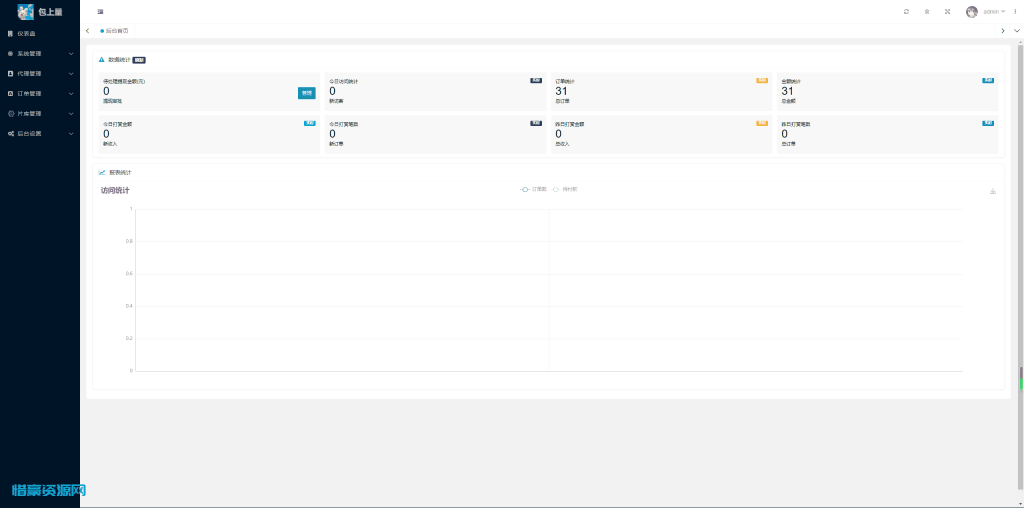Image resolution: width=1024 pixels, height=508 pixels.
Task: Expand the 订单管理 sidebar menu
Action: click(x=39, y=93)
